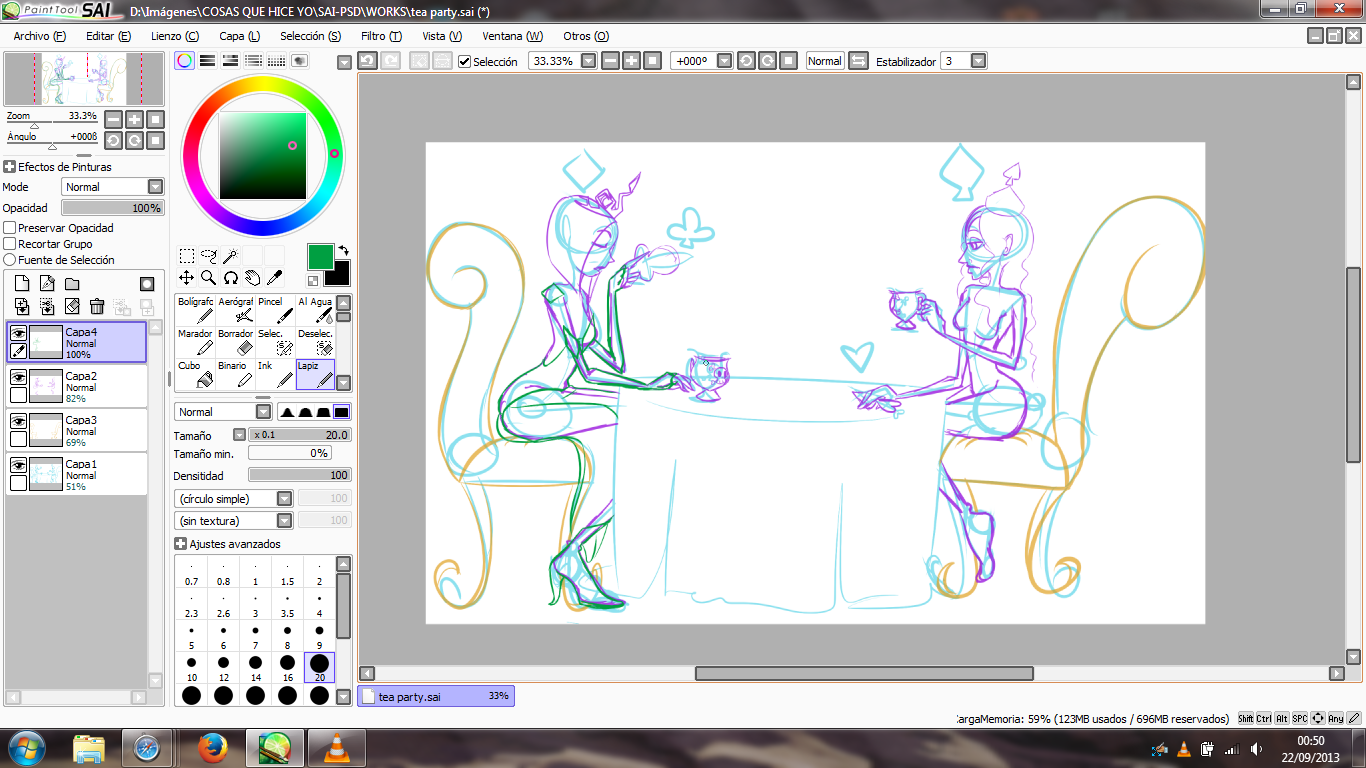This screenshot has height=768, width=1366.
Task: Toggle the Selección checkbox in toolbar
Action: tap(464, 61)
